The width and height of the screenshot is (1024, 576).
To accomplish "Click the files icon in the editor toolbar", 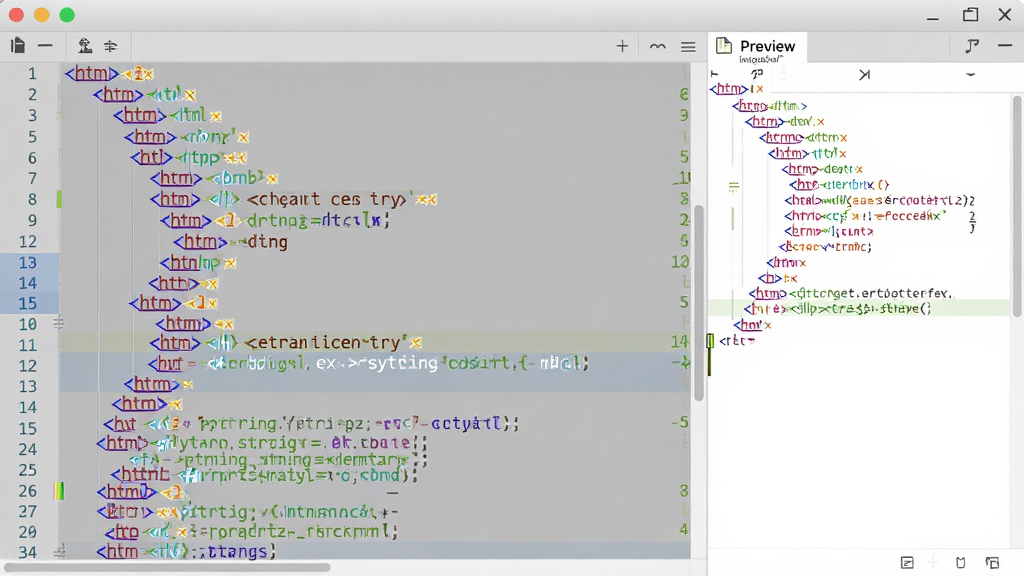I will (x=18, y=46).
